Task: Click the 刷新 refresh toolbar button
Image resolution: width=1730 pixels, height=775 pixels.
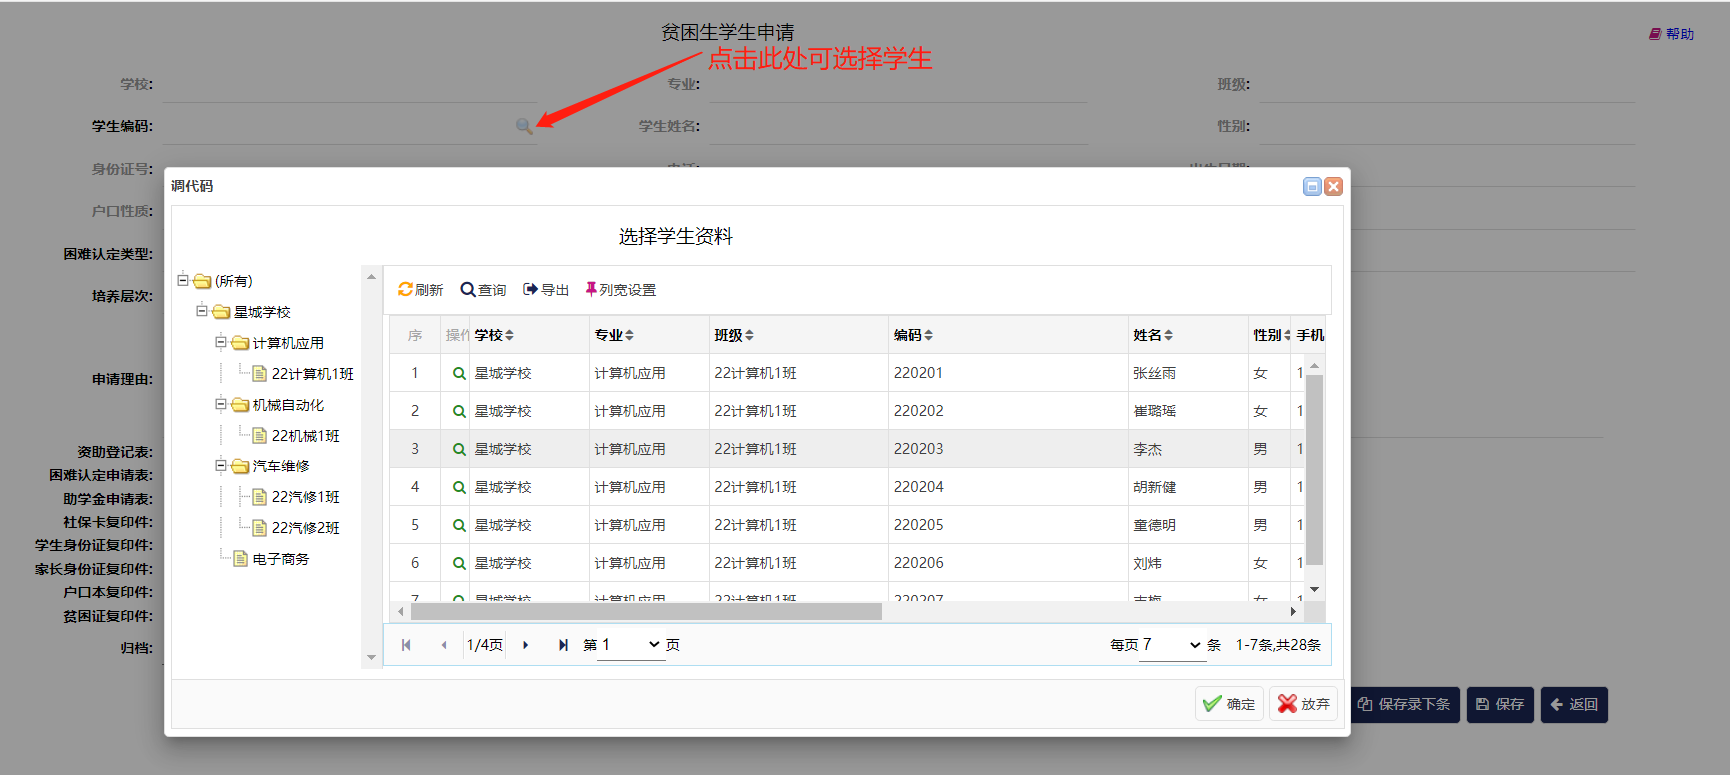Action: (x=420, y=290)
